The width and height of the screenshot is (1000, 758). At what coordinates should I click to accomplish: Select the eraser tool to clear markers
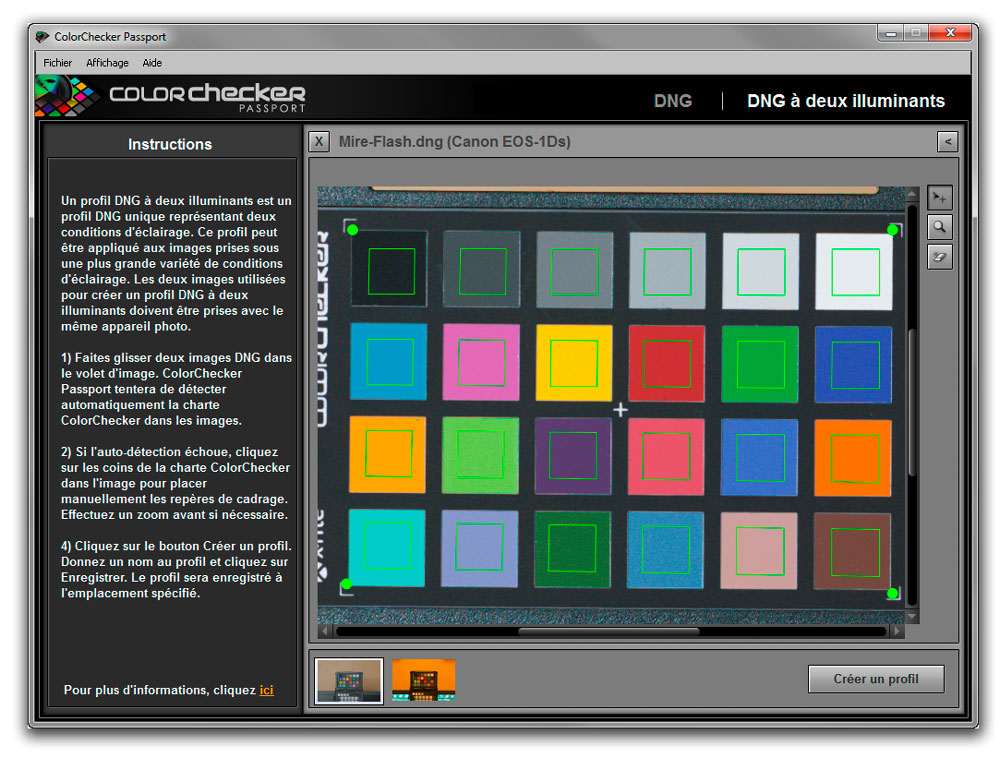[939, 257]
